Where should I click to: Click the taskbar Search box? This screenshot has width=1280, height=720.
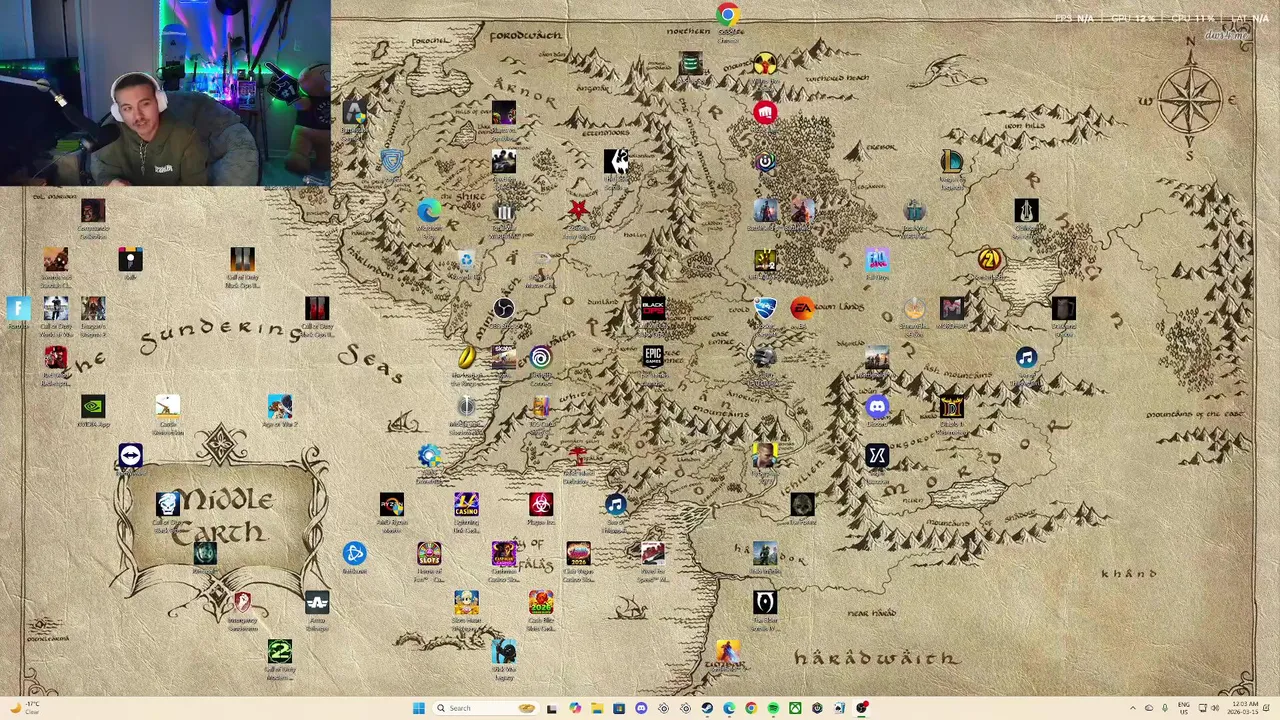click(485, 708)
